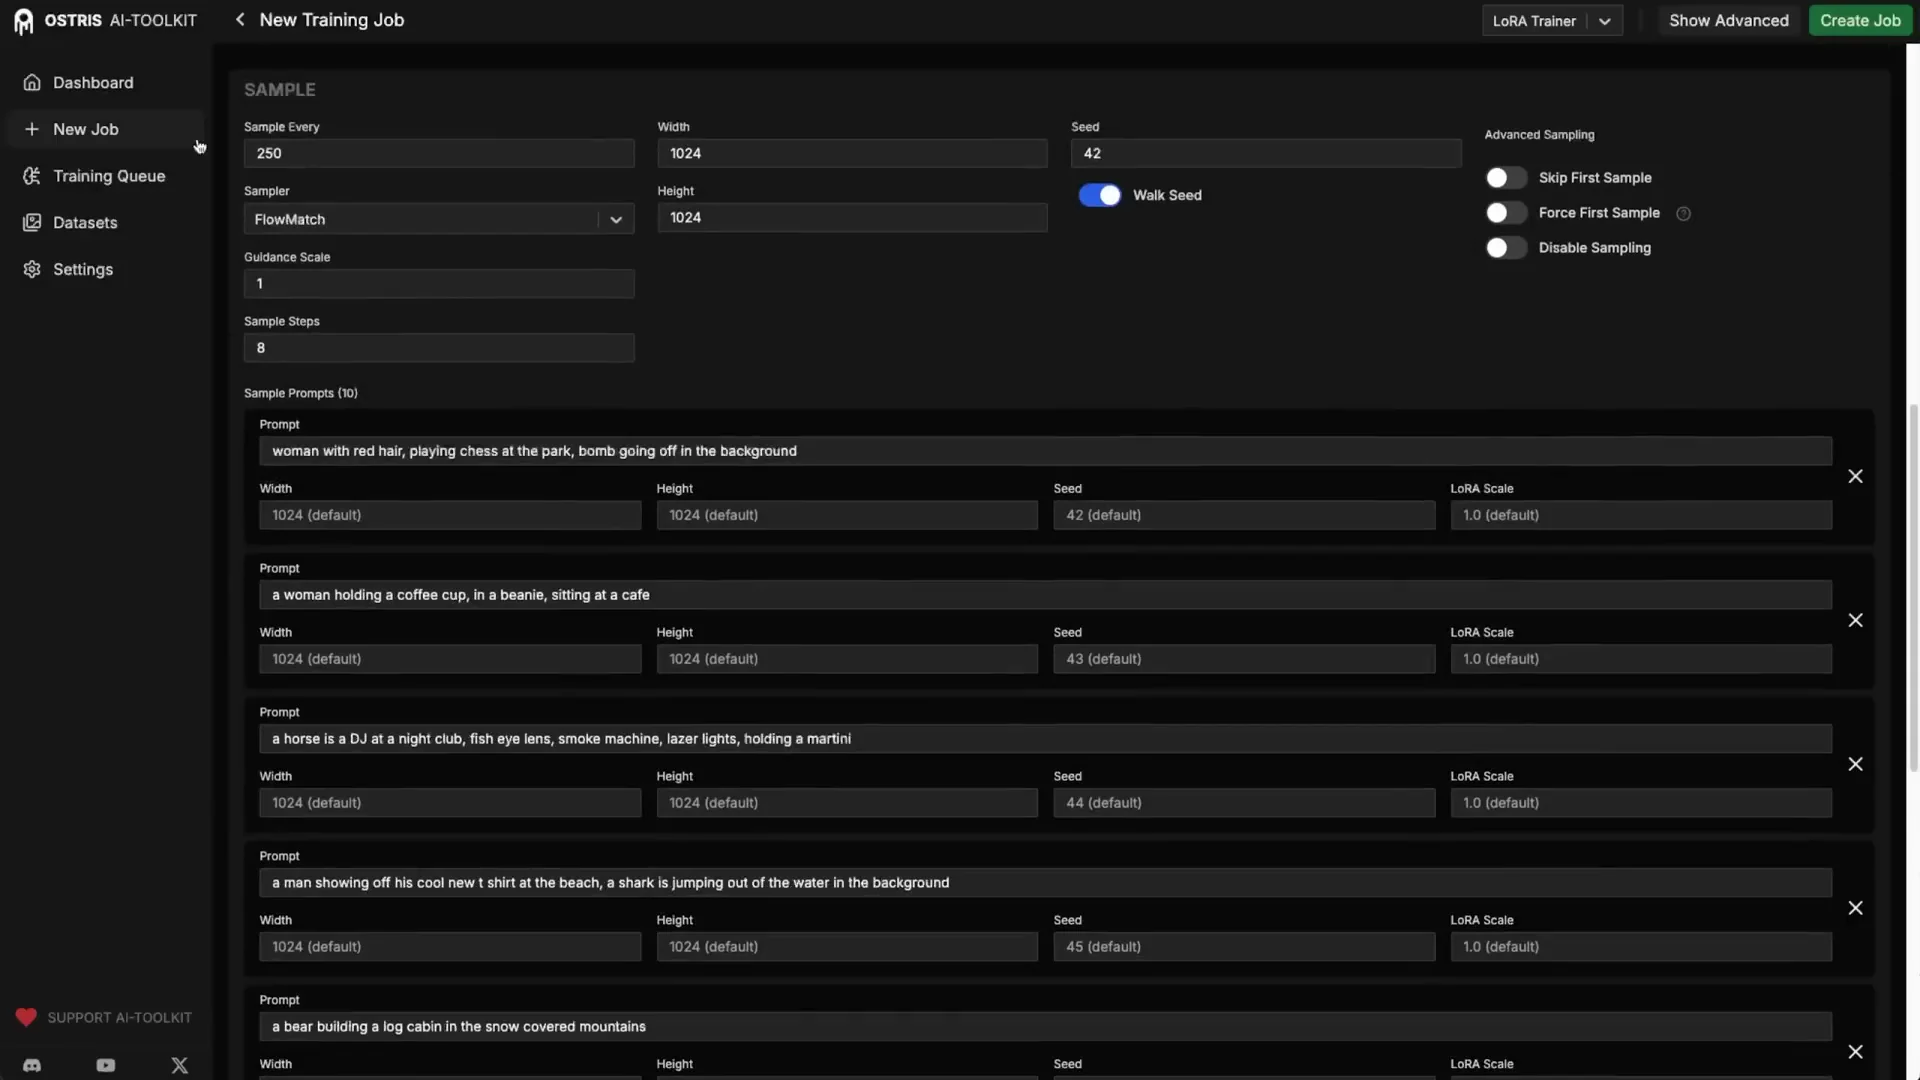Open the Discord community link

(31, 1064)
